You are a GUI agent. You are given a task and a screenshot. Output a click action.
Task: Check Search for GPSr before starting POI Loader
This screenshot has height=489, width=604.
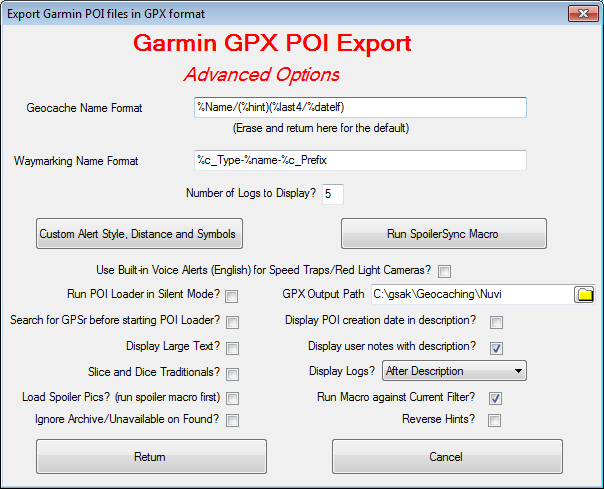point(232,323)
